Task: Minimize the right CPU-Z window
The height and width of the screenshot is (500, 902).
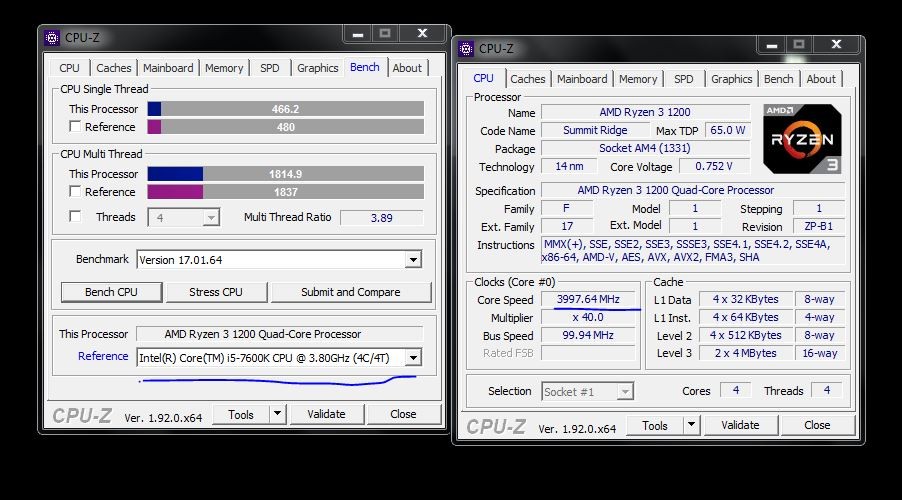Action: click(772, 45)
